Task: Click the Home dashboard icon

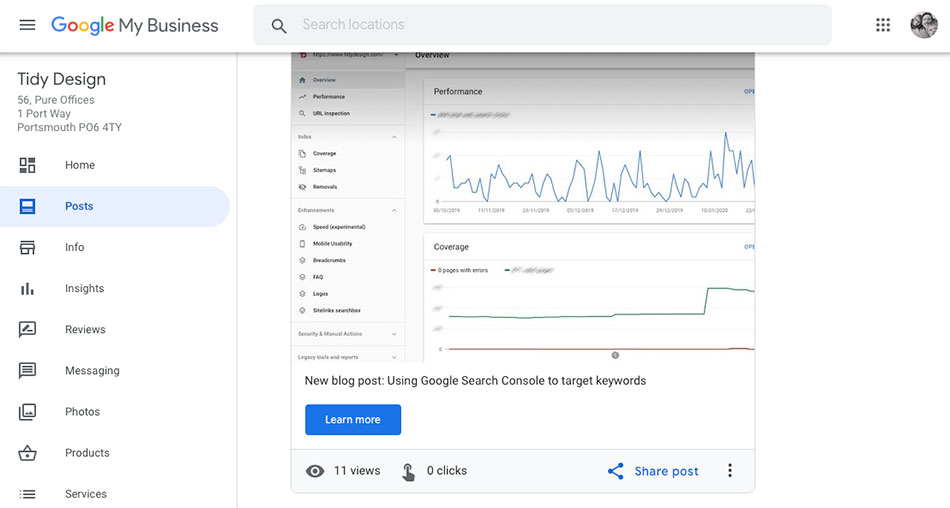Action: point(27,165)
